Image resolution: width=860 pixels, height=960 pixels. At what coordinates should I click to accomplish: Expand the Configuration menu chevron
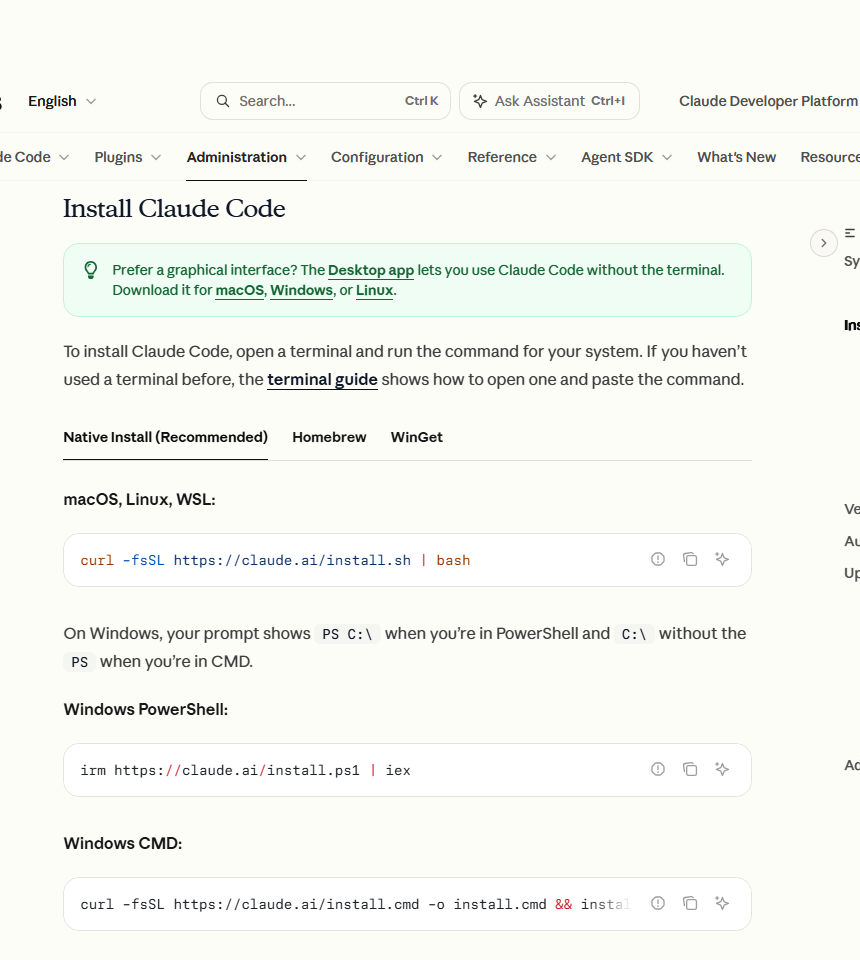click(x=437, y=157)
